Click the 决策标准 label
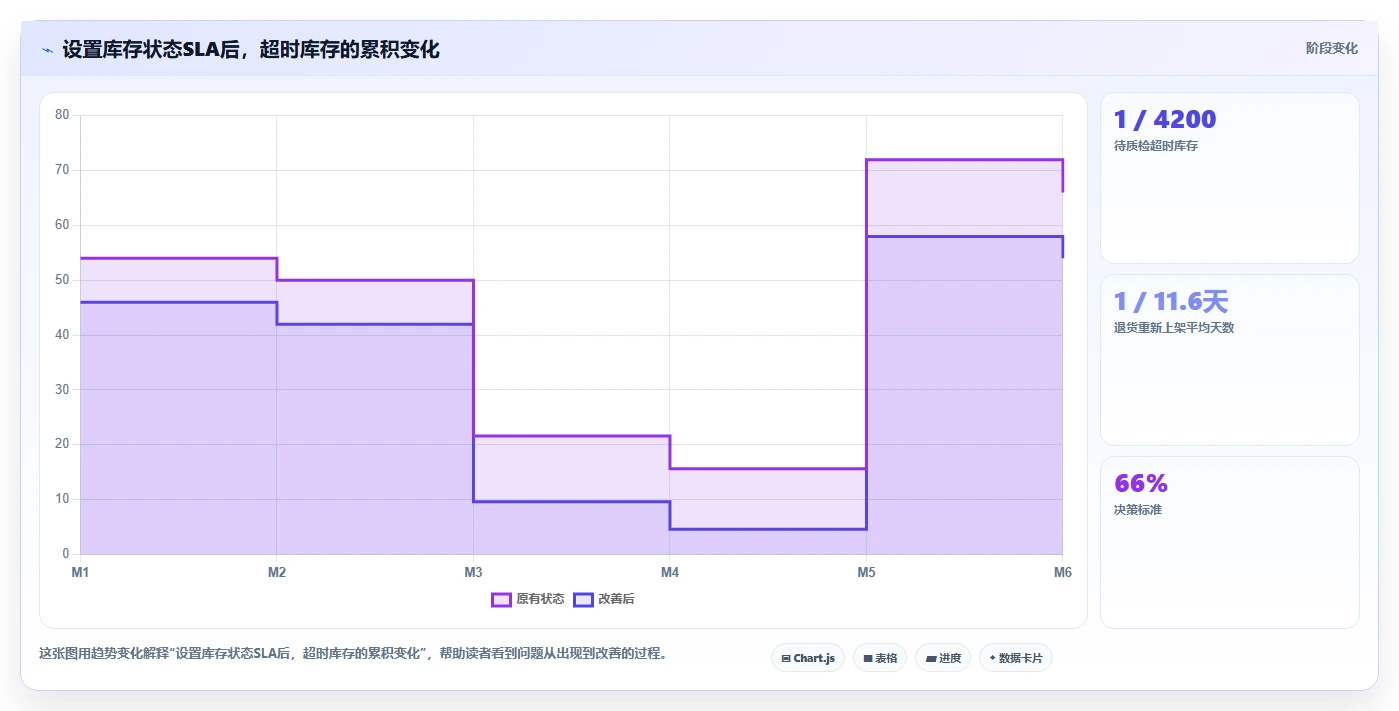 1137,510
